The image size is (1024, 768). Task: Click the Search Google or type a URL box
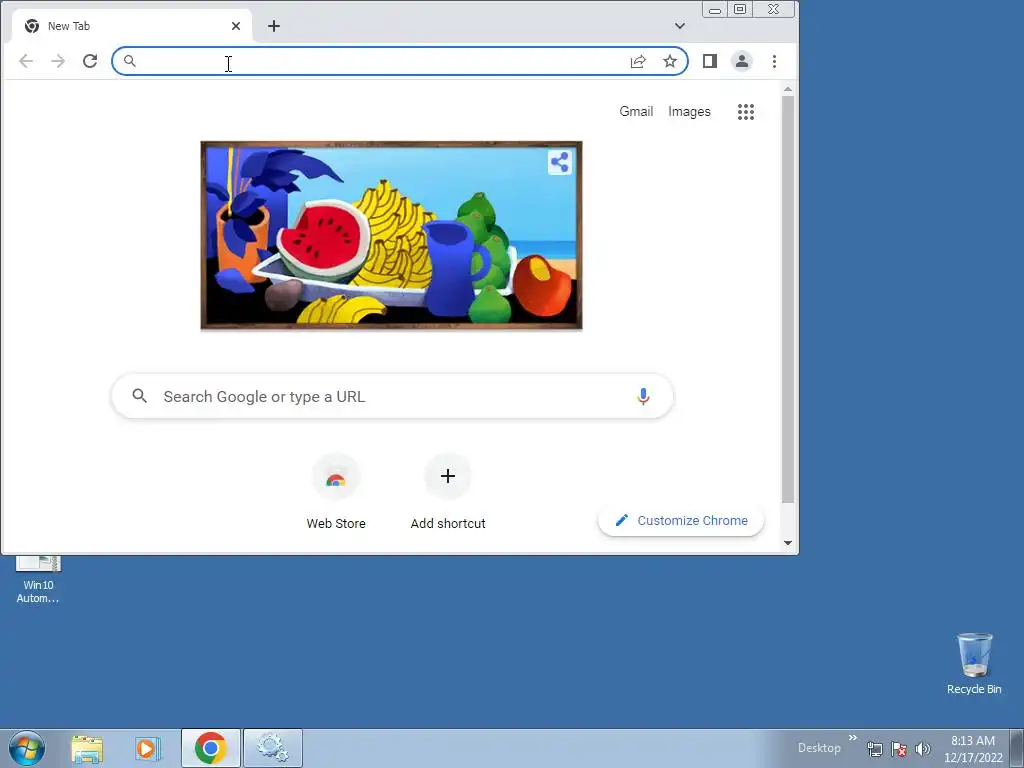coord(392,396)
